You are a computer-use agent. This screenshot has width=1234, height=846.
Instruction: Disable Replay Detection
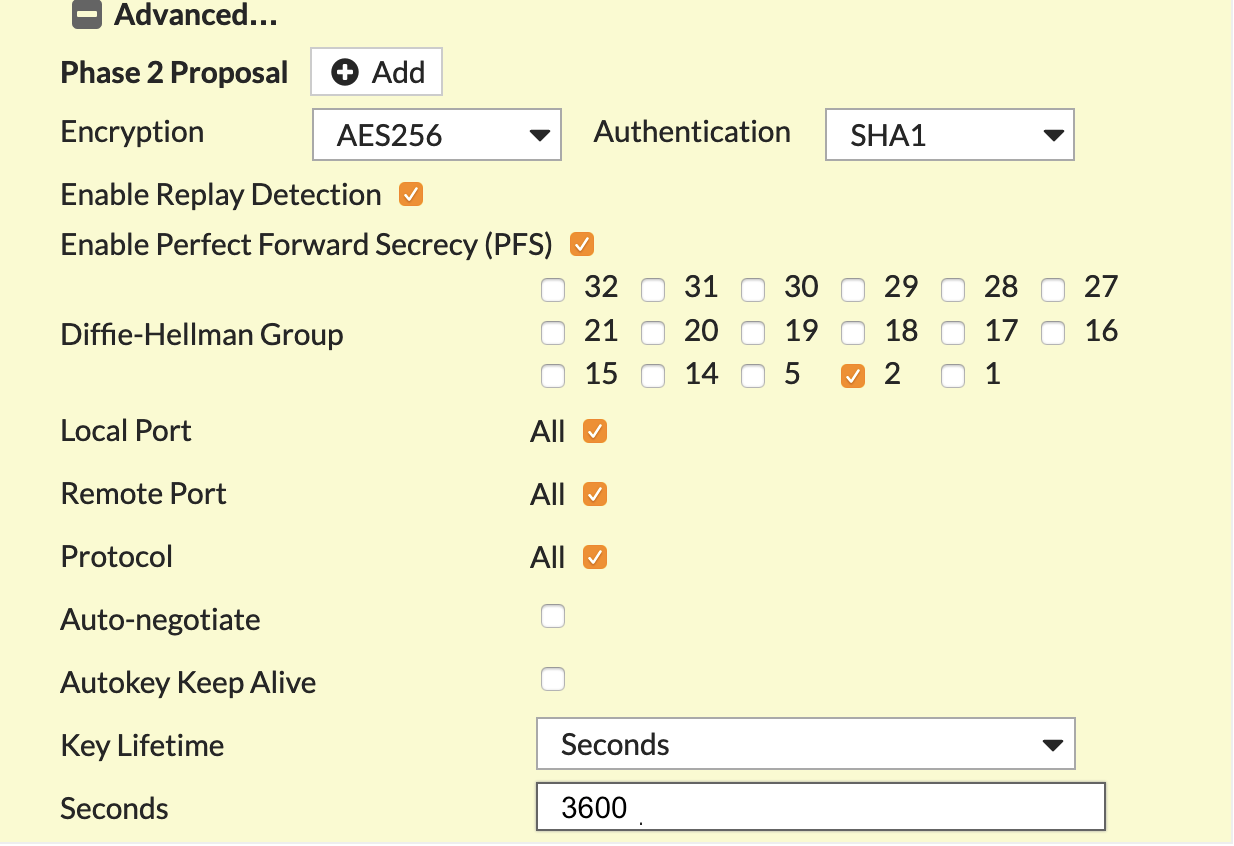click(410, 195)
